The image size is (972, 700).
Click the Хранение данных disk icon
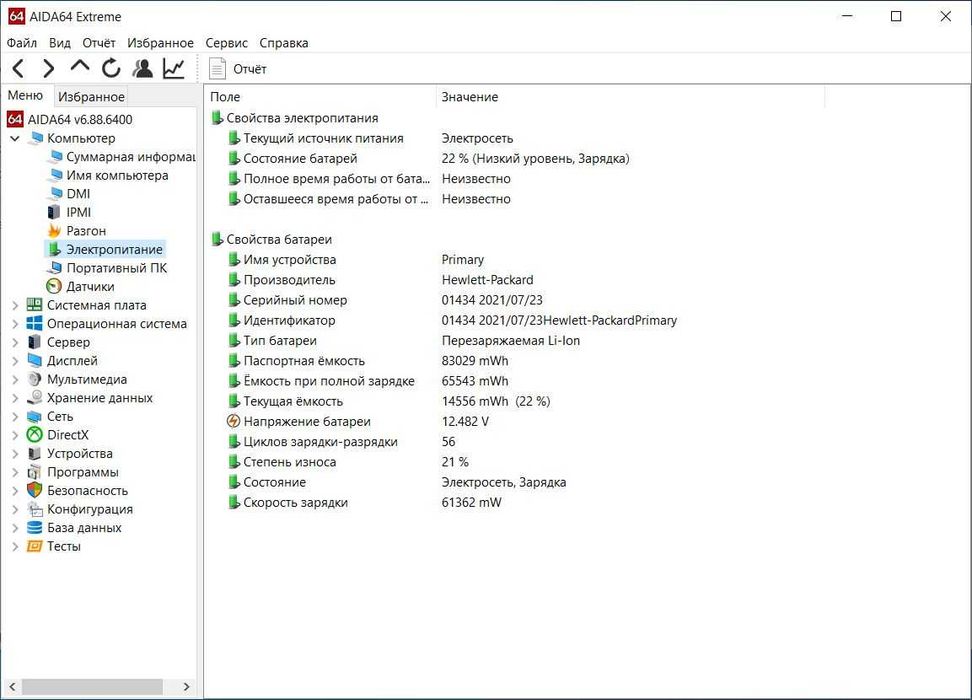coord(35,397)
